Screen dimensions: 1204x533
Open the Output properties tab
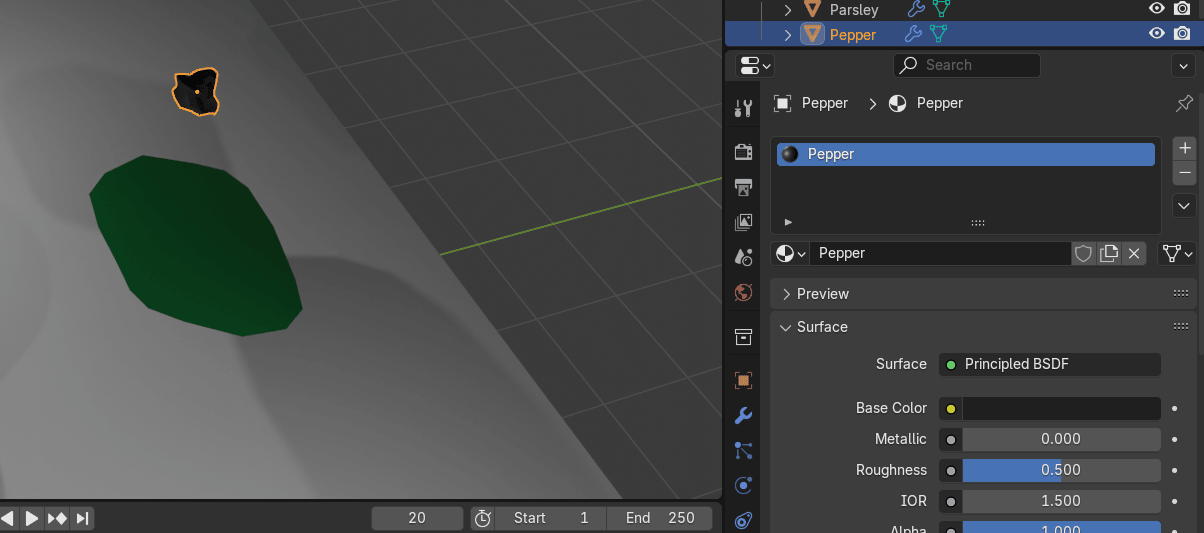click(743, 187)
